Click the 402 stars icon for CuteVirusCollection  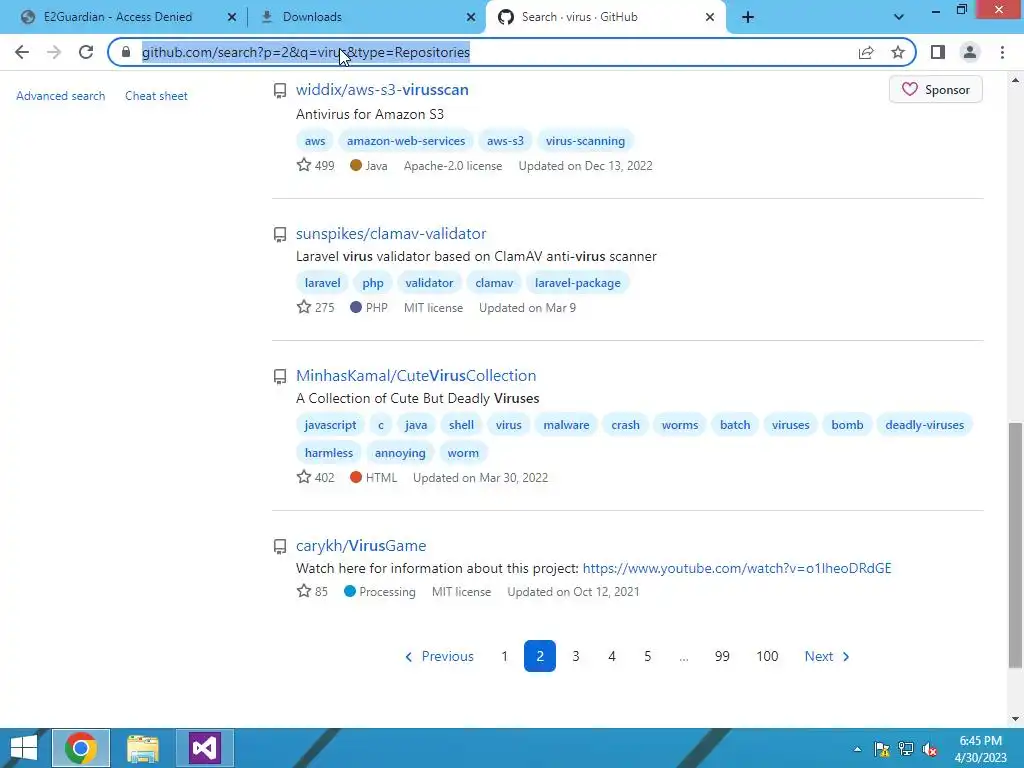pyautogui.click(x=304, y=477)
